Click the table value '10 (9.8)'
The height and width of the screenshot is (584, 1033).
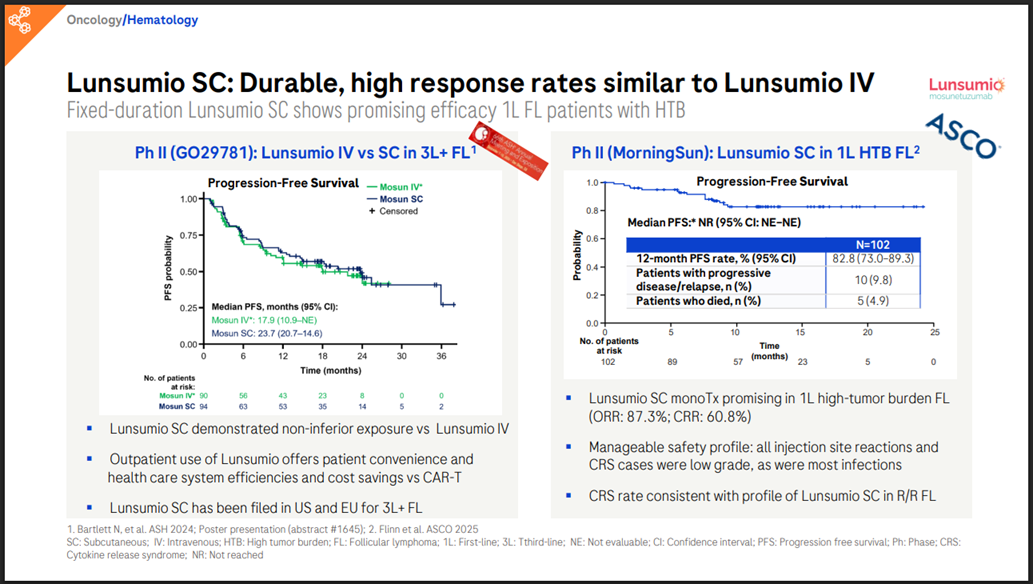pos(874,280)
